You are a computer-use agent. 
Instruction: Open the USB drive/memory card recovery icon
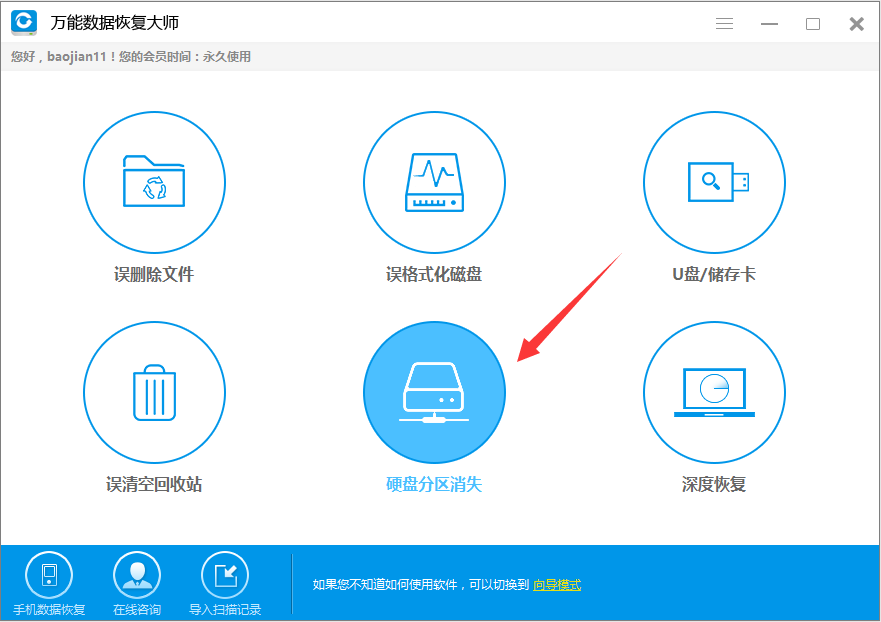(x=714, y=181)
